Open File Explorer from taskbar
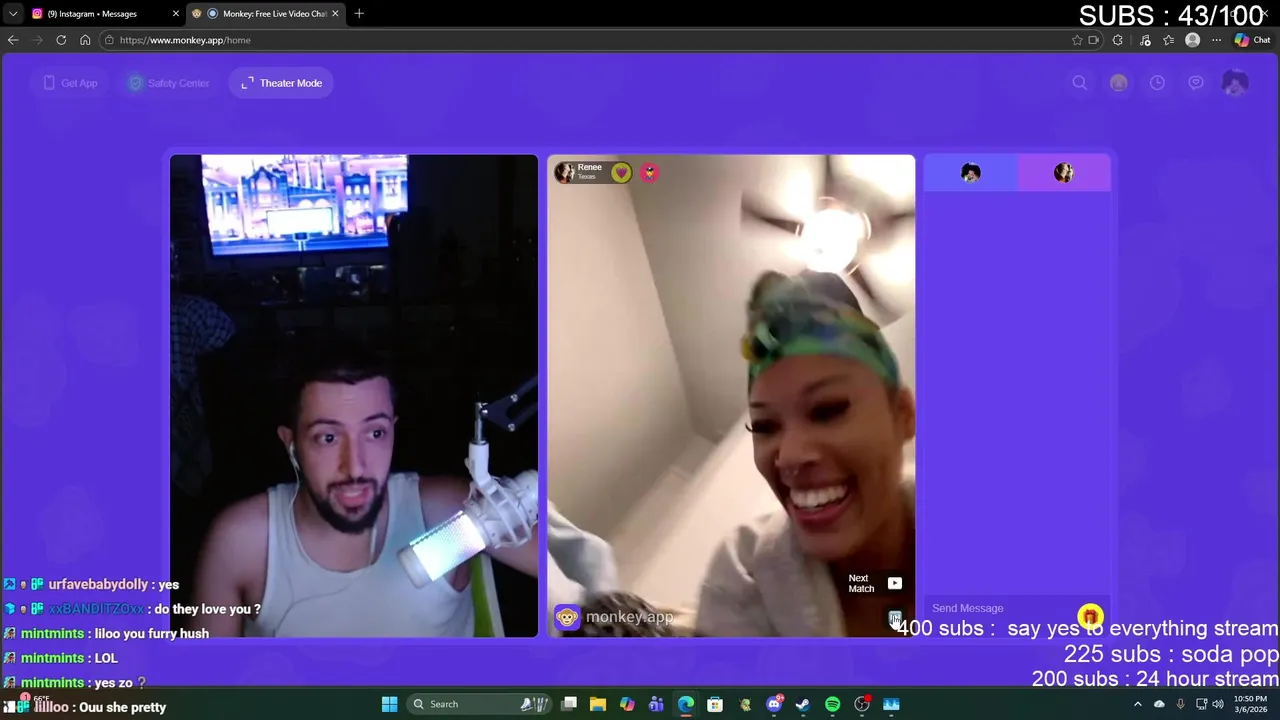The width and height of the screenshot is (1280, 720). 598,704
